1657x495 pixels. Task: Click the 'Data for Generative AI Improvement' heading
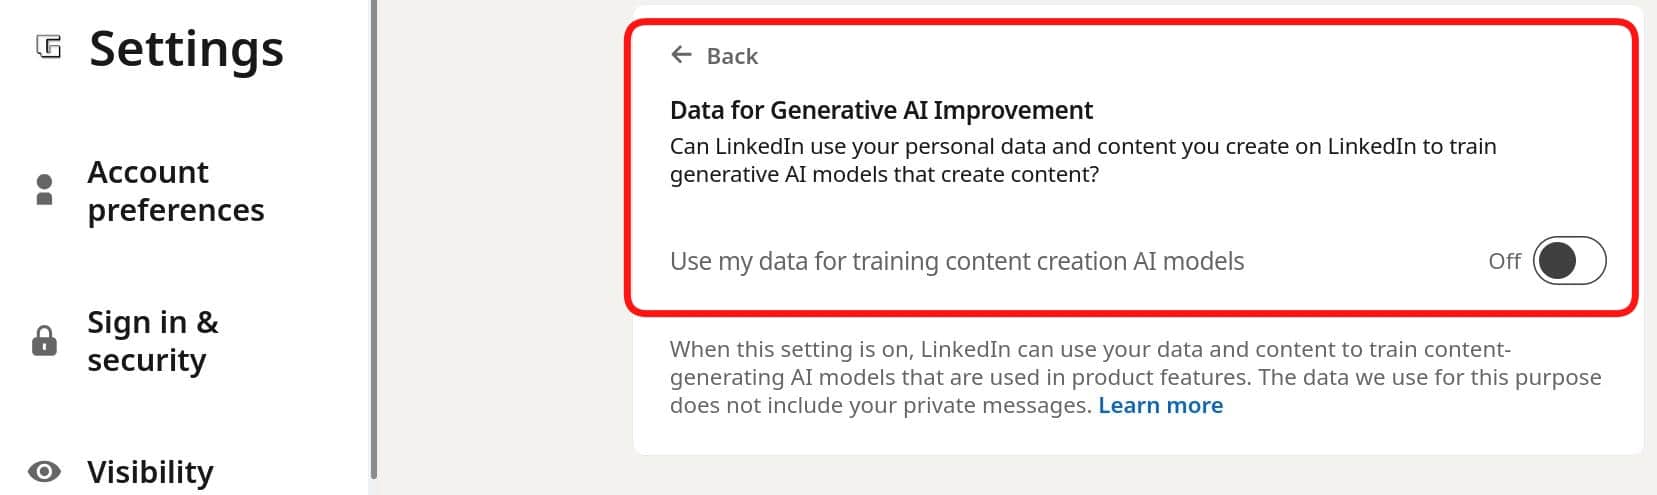pos(881,110)
